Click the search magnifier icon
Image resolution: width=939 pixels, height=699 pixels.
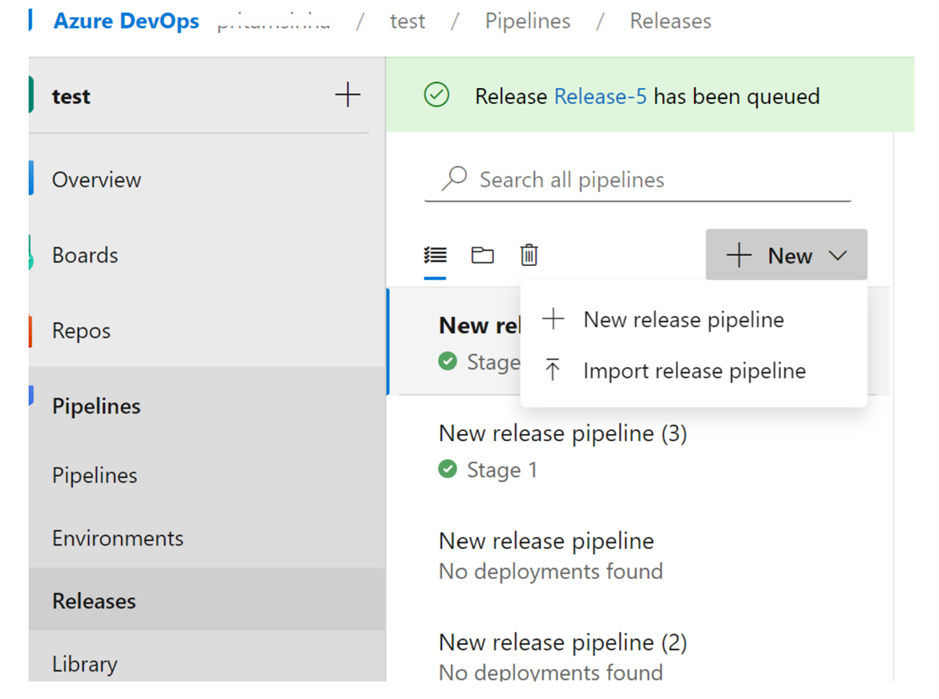(x=455, y=179)
